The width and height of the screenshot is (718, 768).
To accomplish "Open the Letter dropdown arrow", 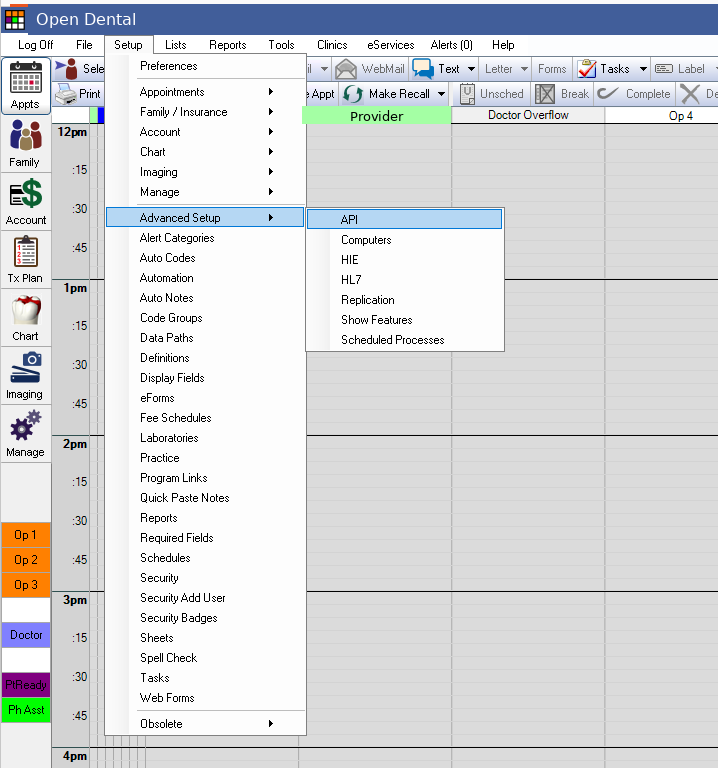I will point(524,69).
